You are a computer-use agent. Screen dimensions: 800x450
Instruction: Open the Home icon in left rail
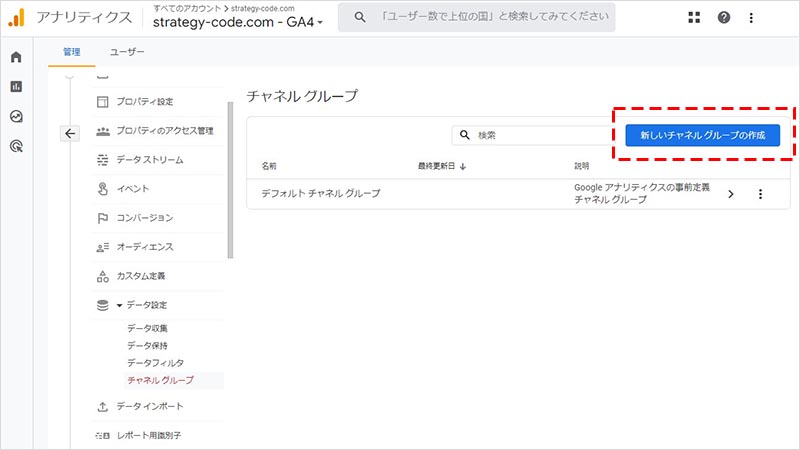tap(15, 57)
